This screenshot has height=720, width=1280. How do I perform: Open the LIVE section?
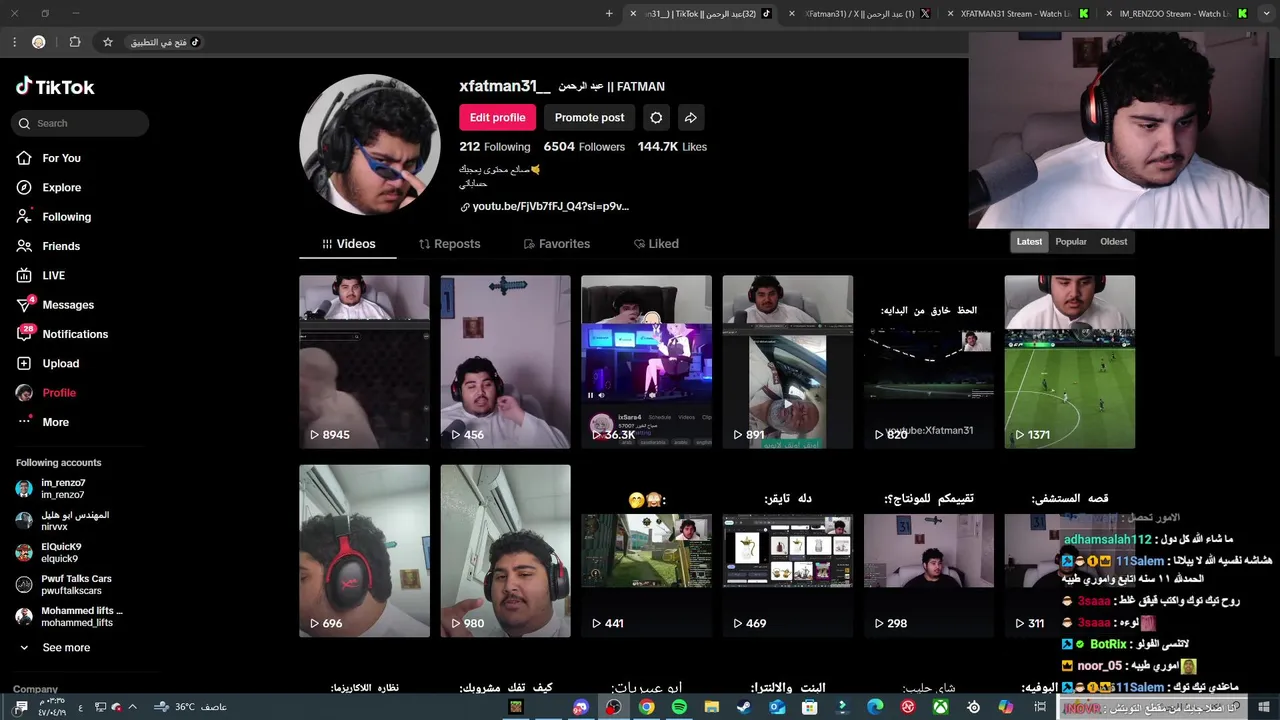point(53,275)
